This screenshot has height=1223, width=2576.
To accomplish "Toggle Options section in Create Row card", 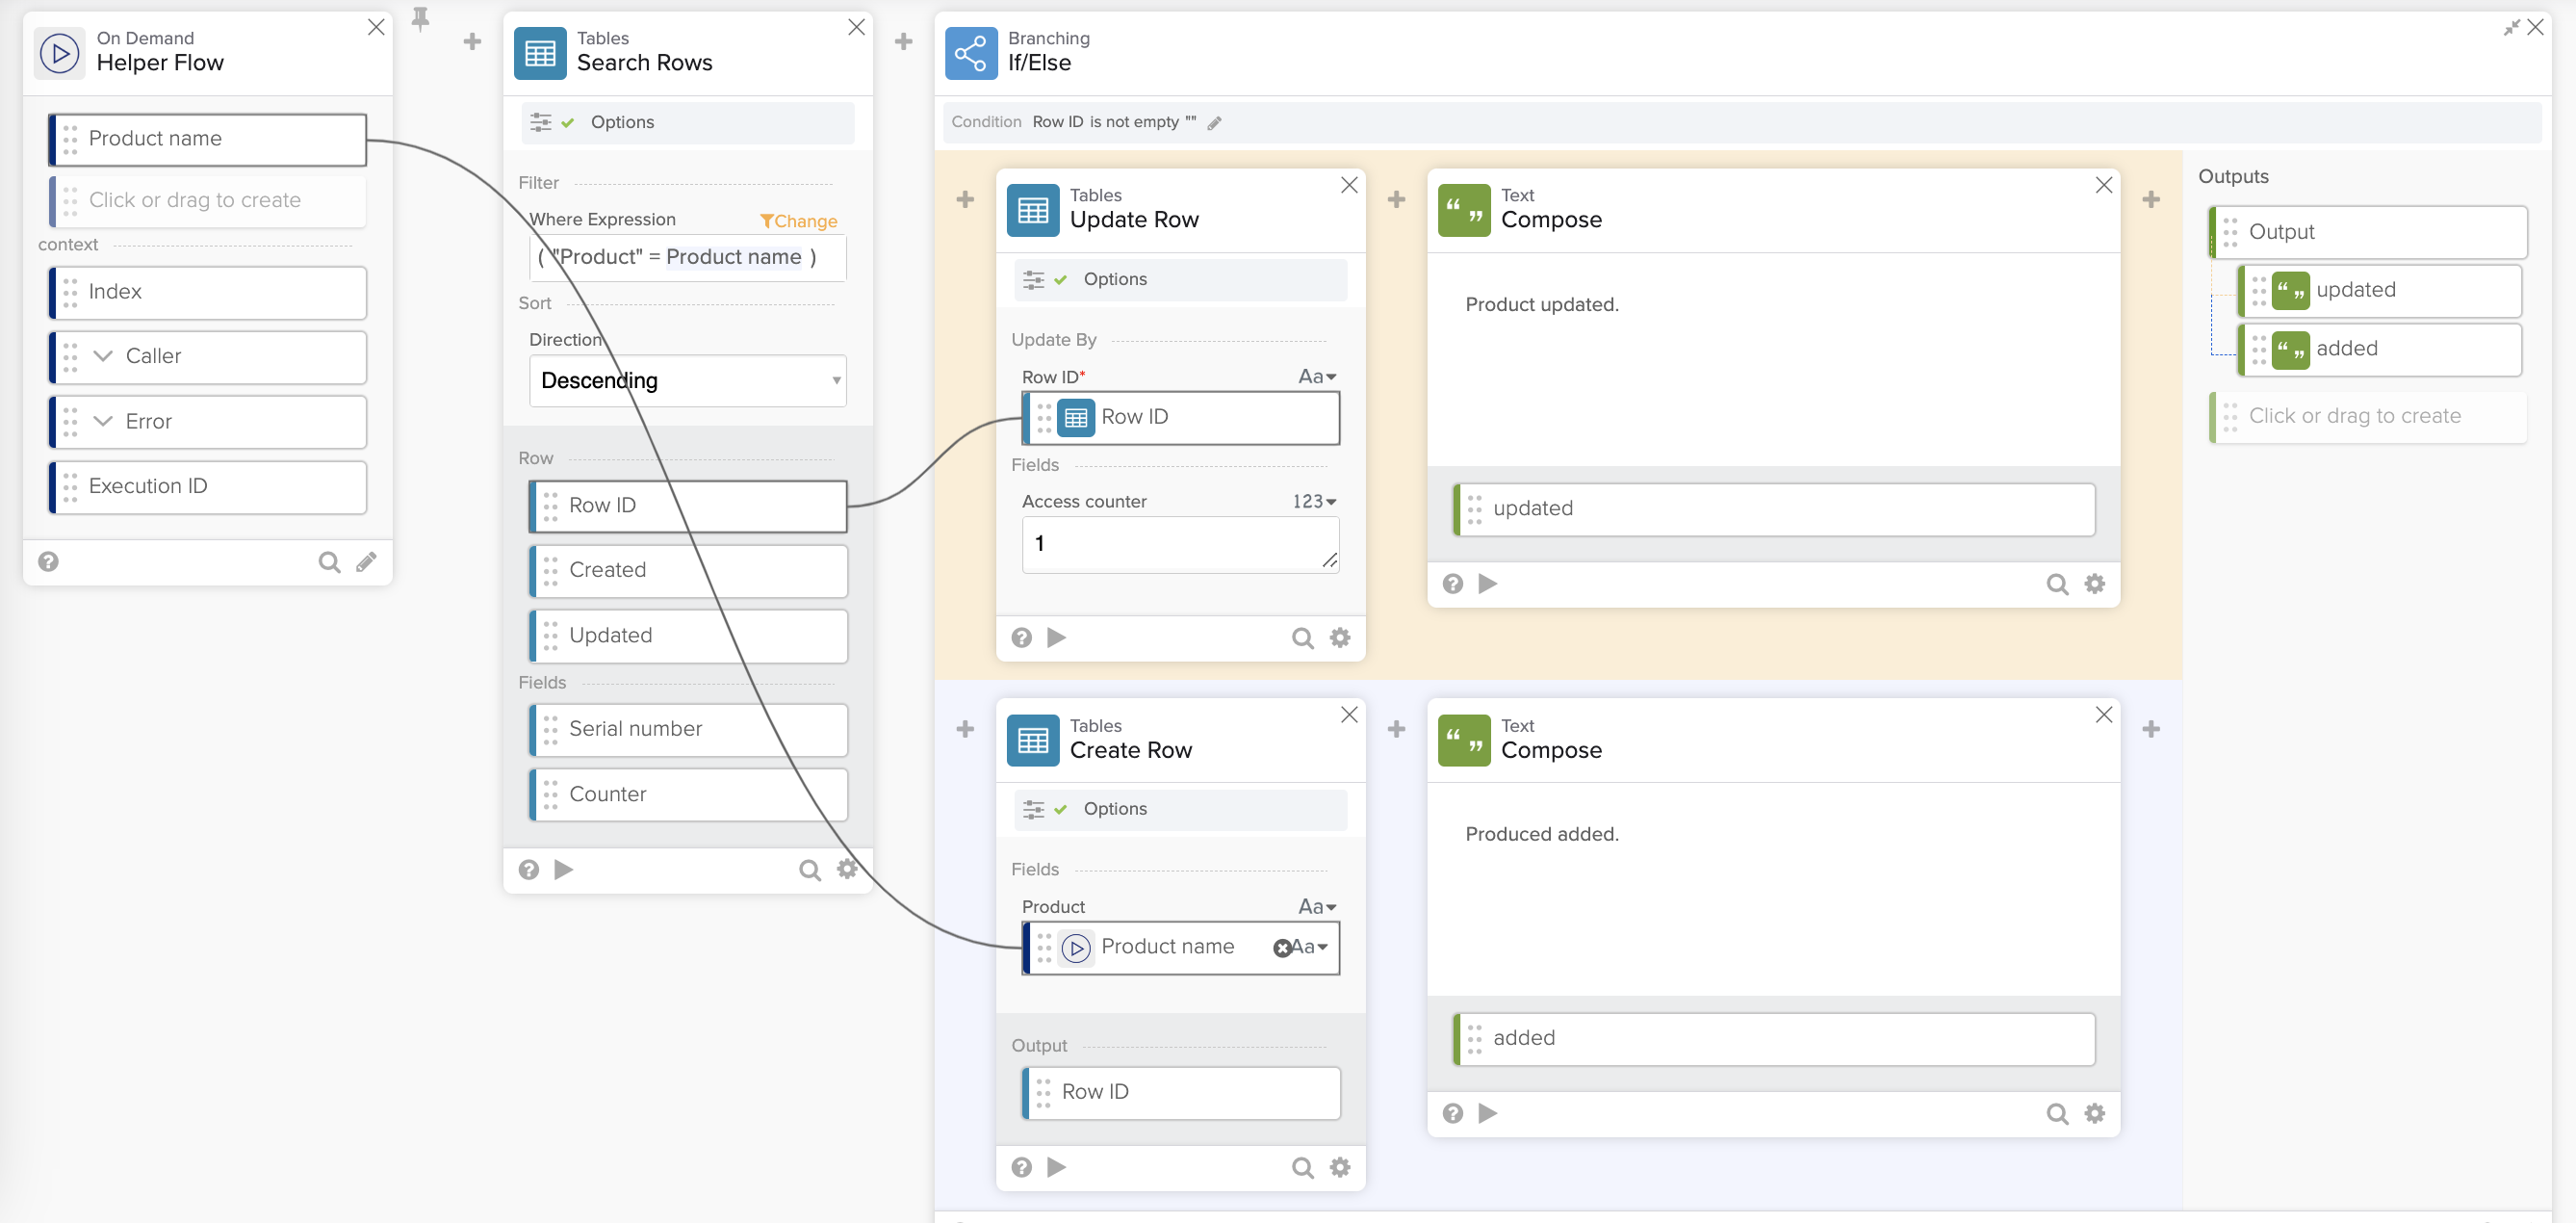I will coord(1114,808).
